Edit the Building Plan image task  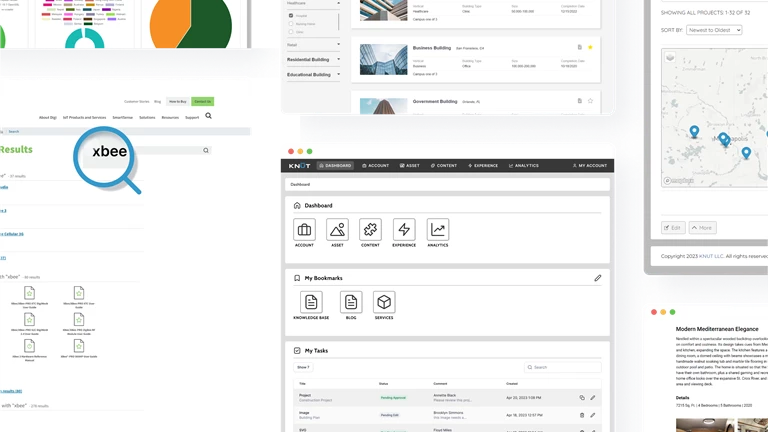tap(593, 415)
